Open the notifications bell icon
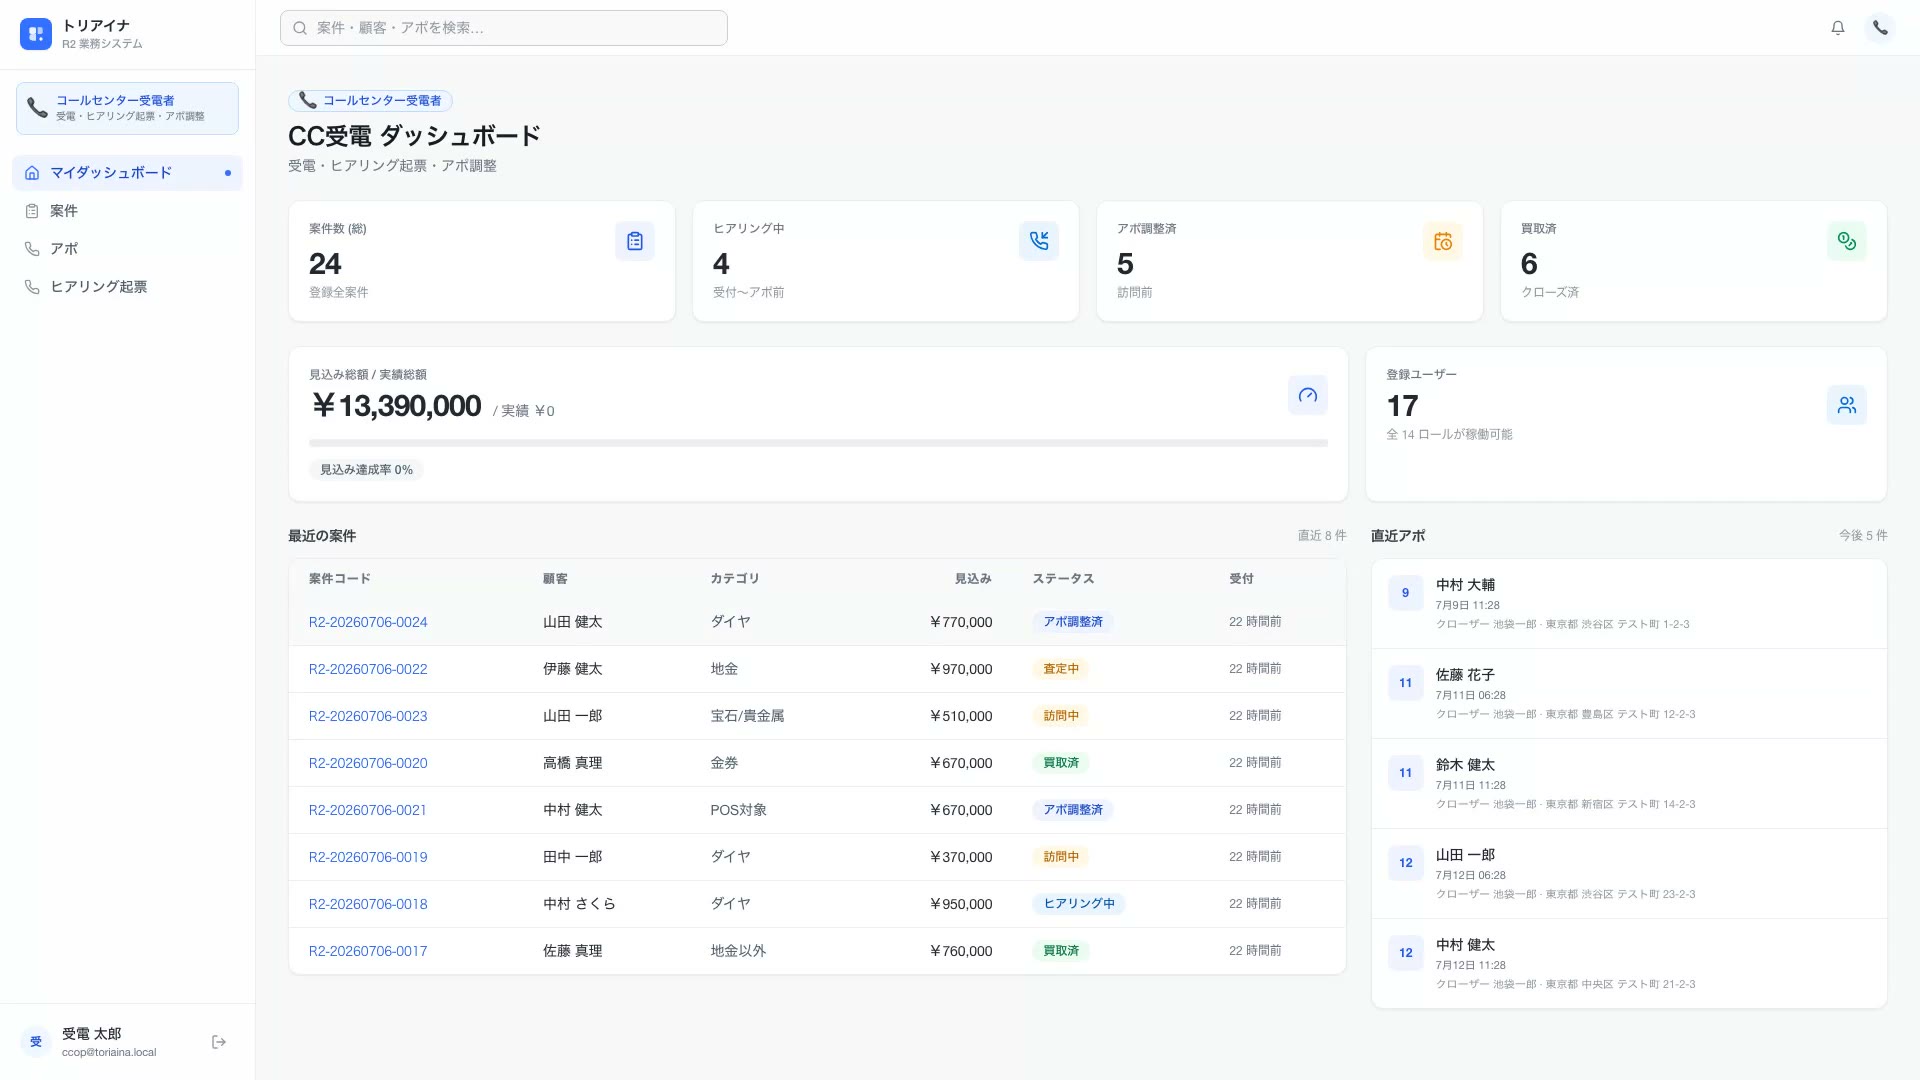Image resolution: width=1920 pixels, height=1080 pixels. coord(1838,28)
